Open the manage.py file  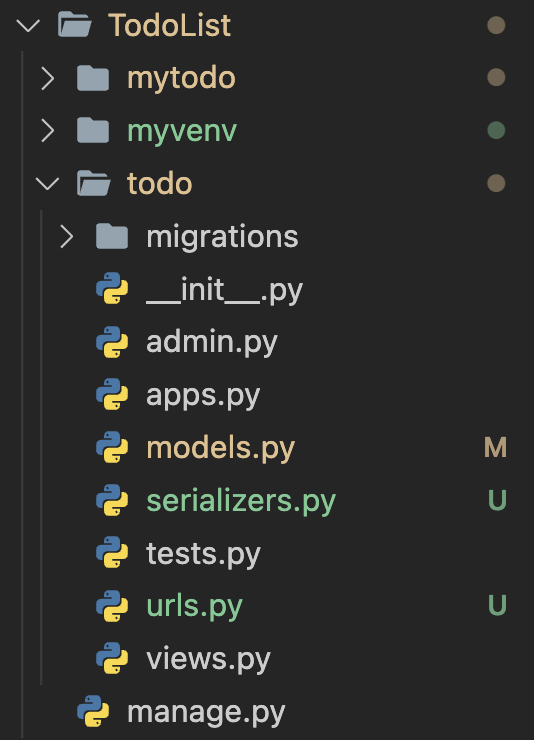[x=206, y=713]
